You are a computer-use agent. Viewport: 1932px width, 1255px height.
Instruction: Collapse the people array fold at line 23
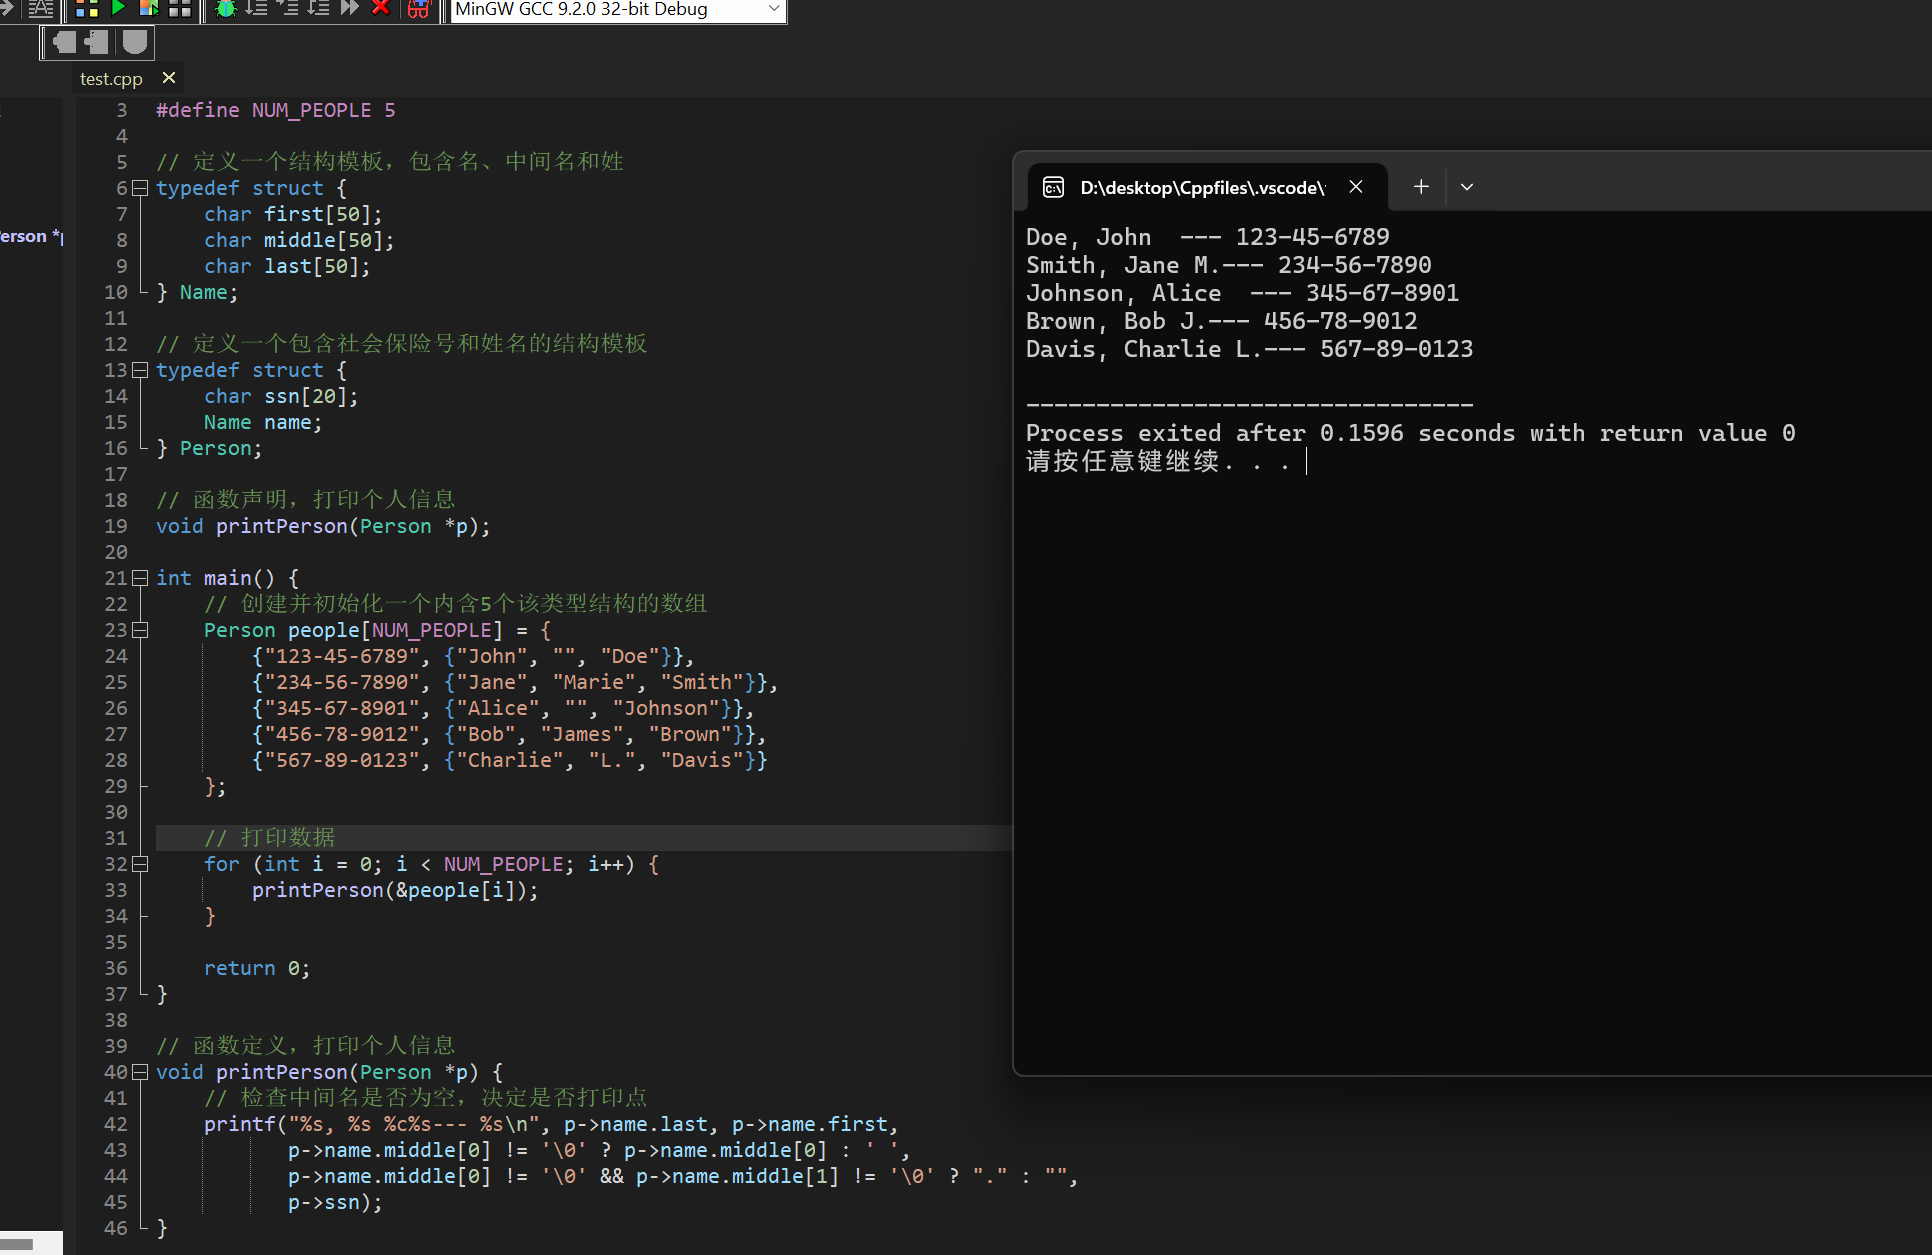click(140, 630)
